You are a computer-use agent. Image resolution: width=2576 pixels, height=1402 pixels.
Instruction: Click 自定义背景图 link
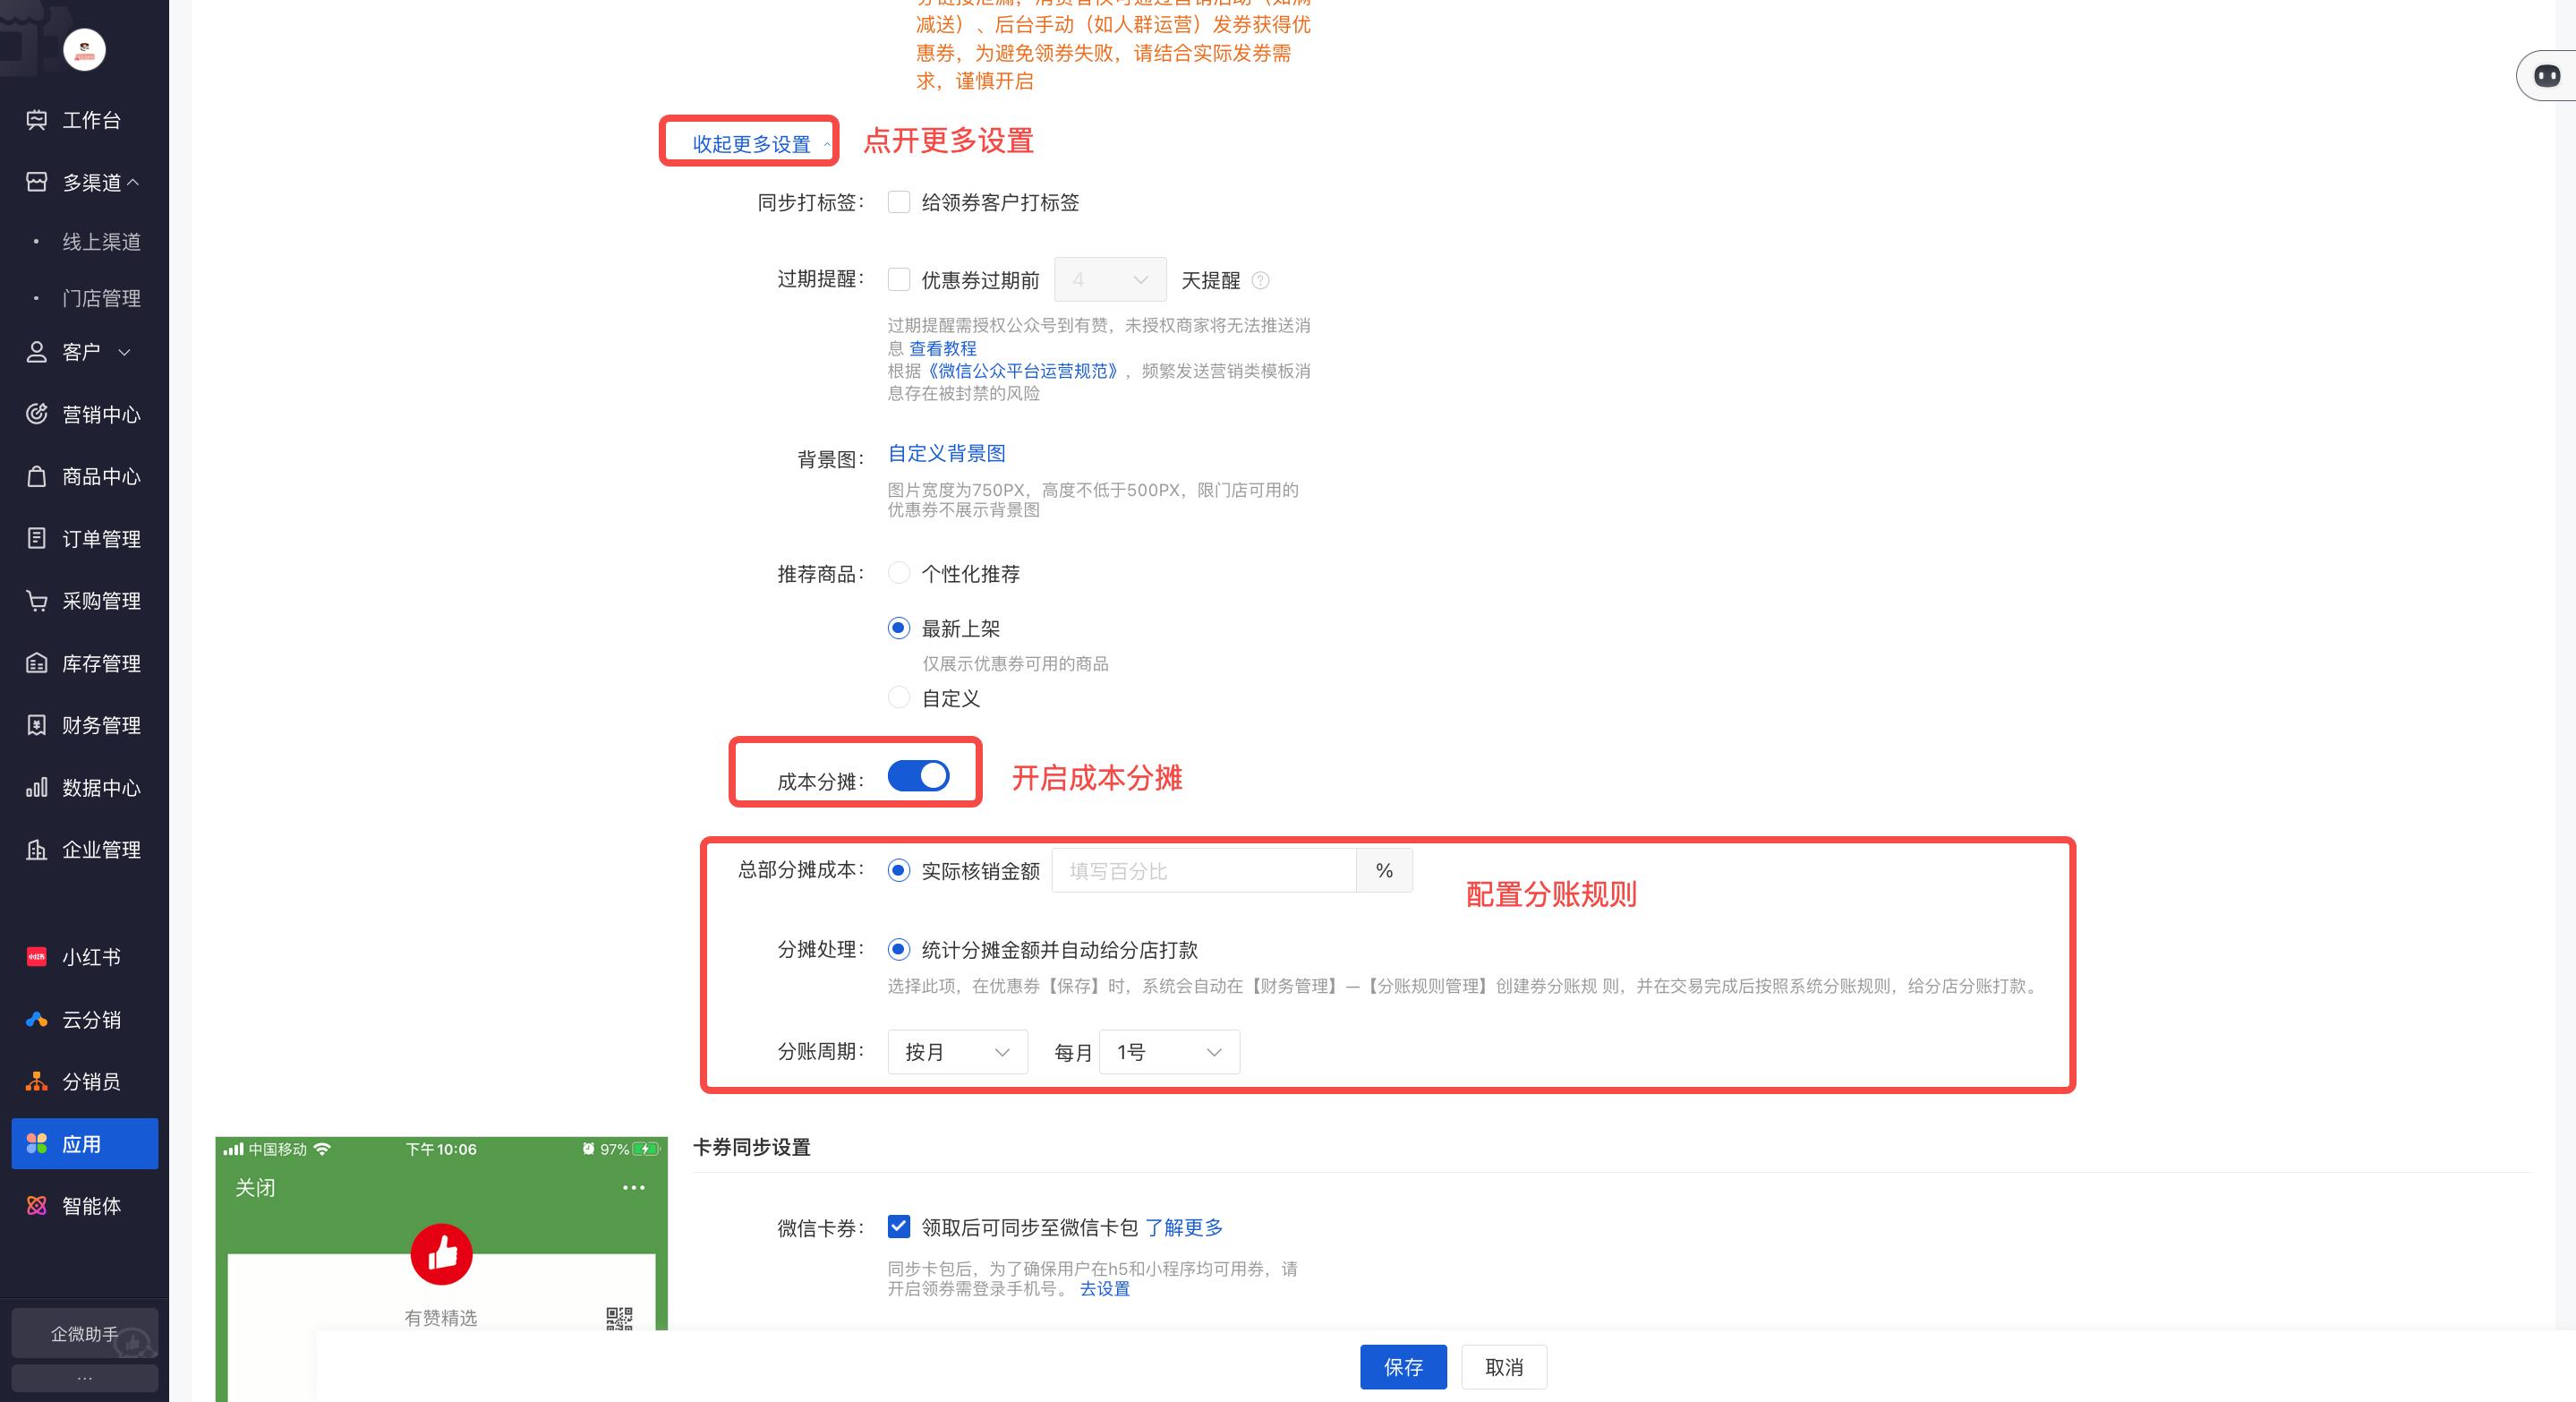(x=946, y=453)
